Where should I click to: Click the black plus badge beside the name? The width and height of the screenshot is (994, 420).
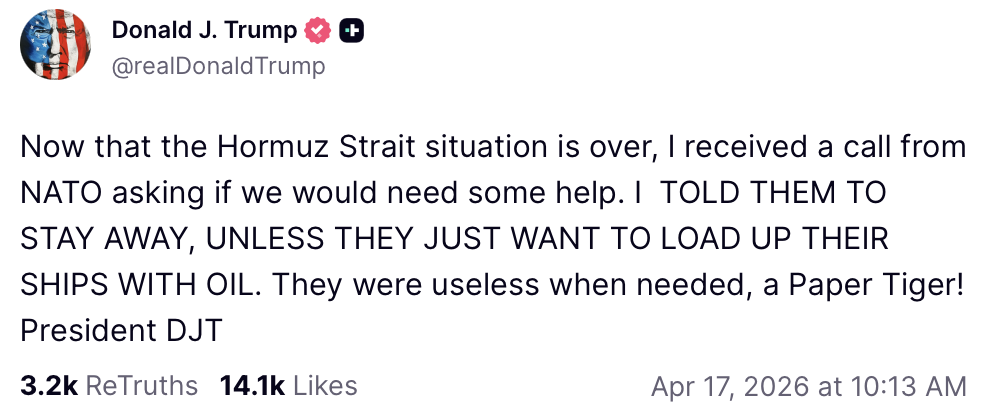coord(351,31)
